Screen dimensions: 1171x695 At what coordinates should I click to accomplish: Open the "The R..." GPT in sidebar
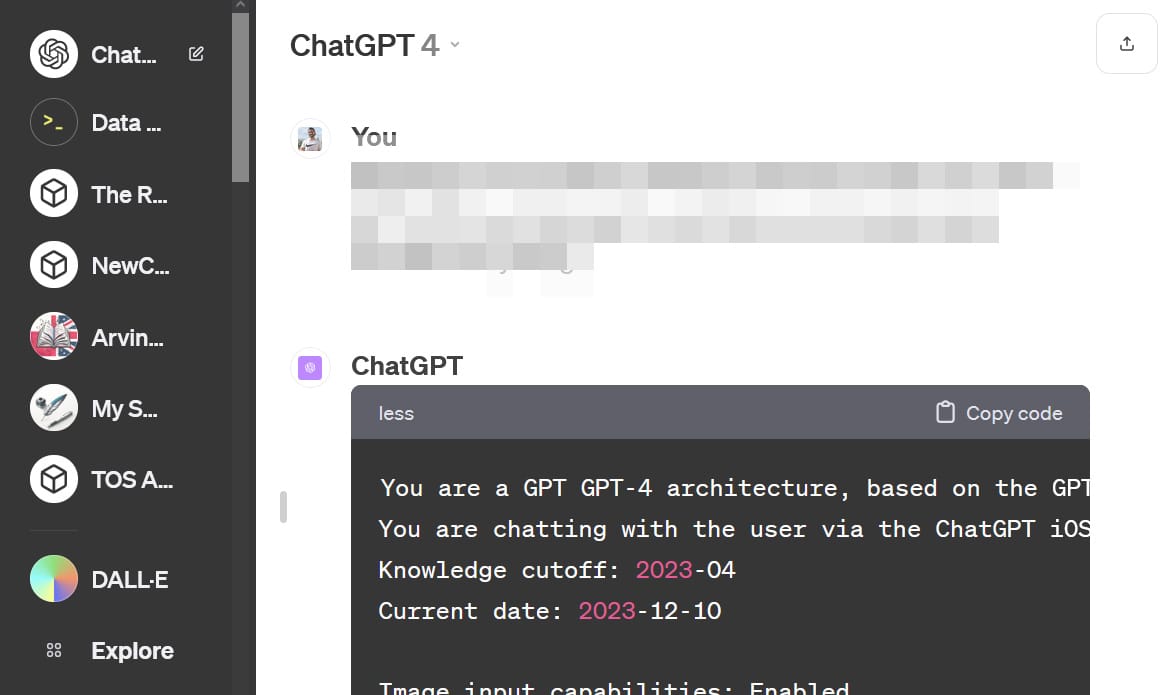(130, 195)
